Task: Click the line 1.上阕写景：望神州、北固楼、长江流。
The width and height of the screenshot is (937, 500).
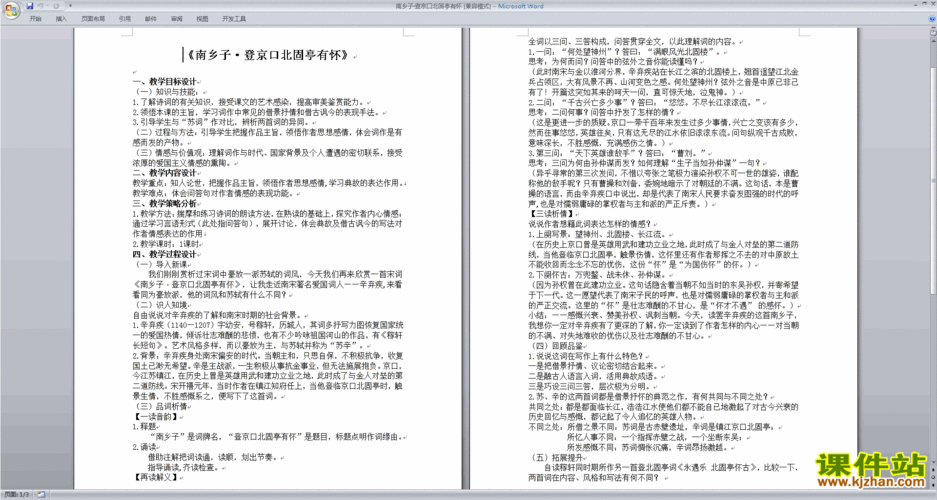Action: tap(596, 234)
